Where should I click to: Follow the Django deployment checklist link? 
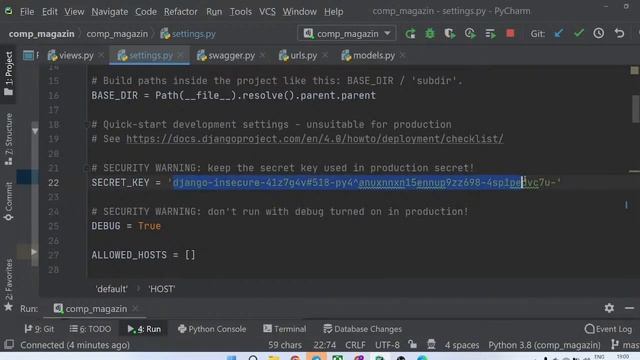315,139
